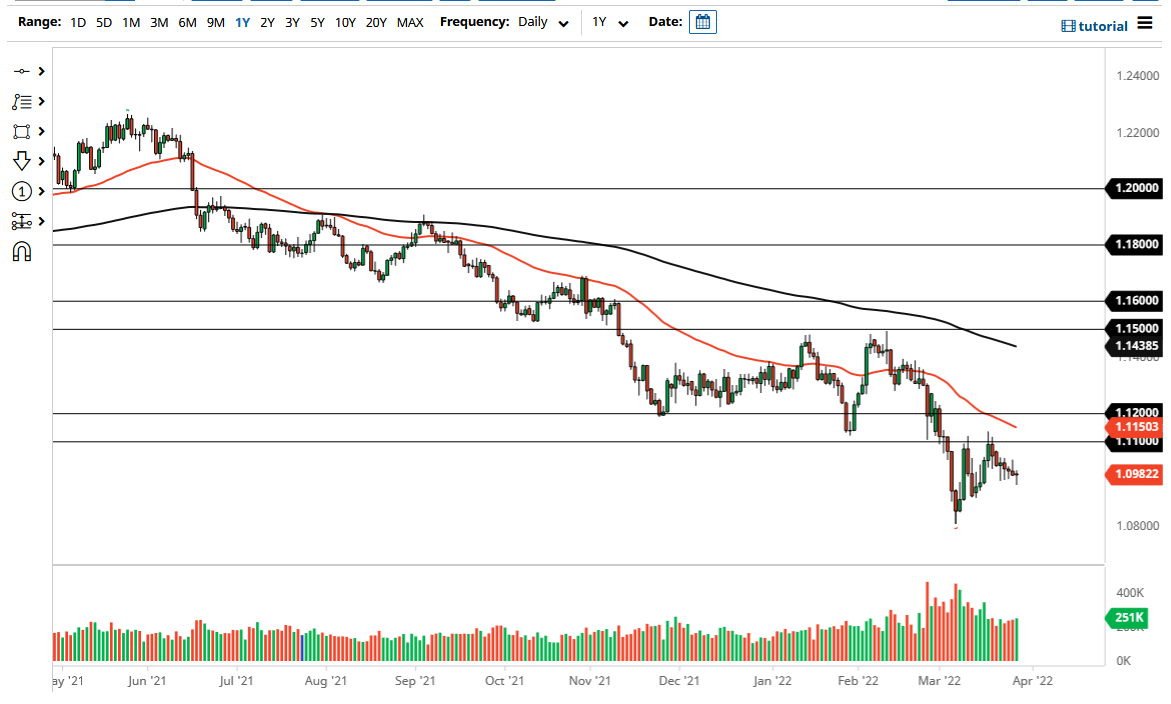Select the numbered callout tool
1171x704 pixels.
(22, 190)
